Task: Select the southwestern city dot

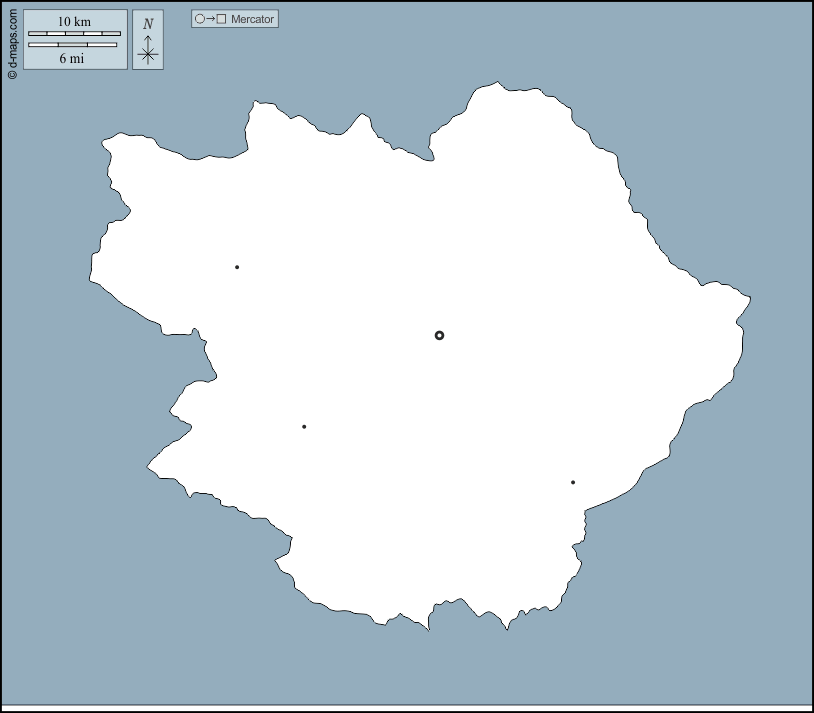Action: point(304,427)
